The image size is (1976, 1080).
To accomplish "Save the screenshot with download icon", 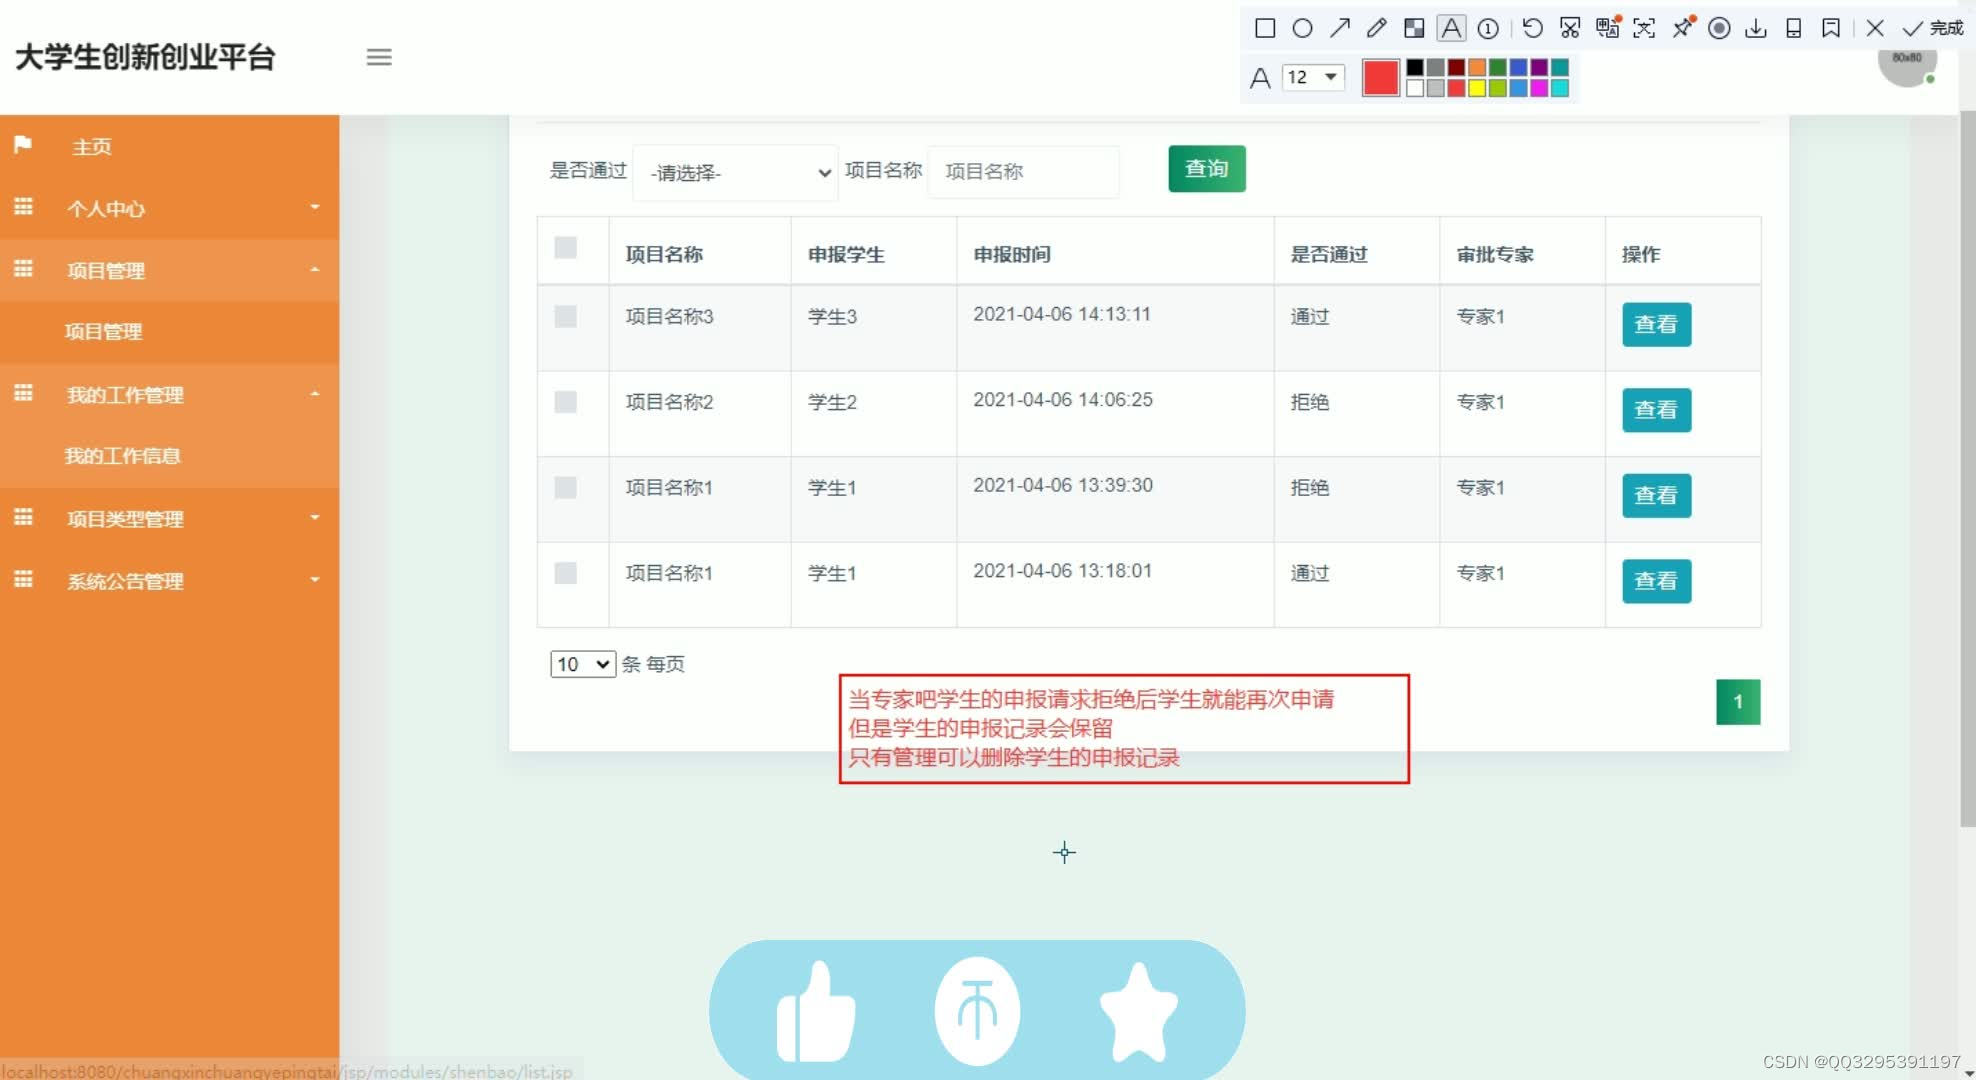I will (x=1756, y=28).
